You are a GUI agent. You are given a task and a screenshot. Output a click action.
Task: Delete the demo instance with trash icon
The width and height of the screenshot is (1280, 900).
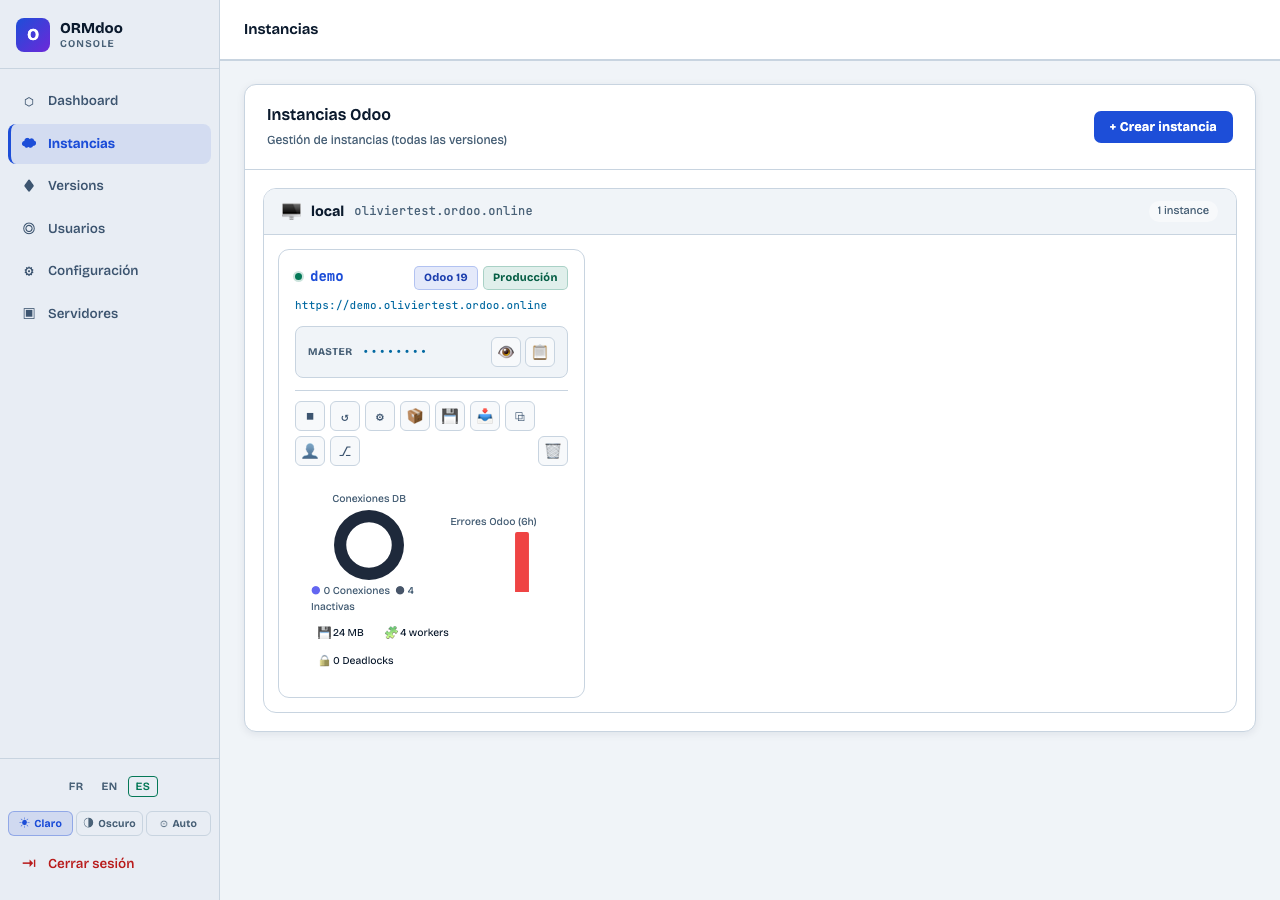[553, 451]
